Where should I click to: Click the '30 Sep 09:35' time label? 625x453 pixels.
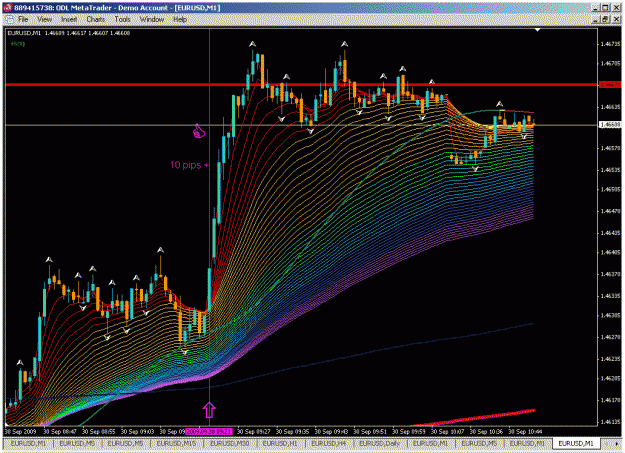tap(292, 431)
